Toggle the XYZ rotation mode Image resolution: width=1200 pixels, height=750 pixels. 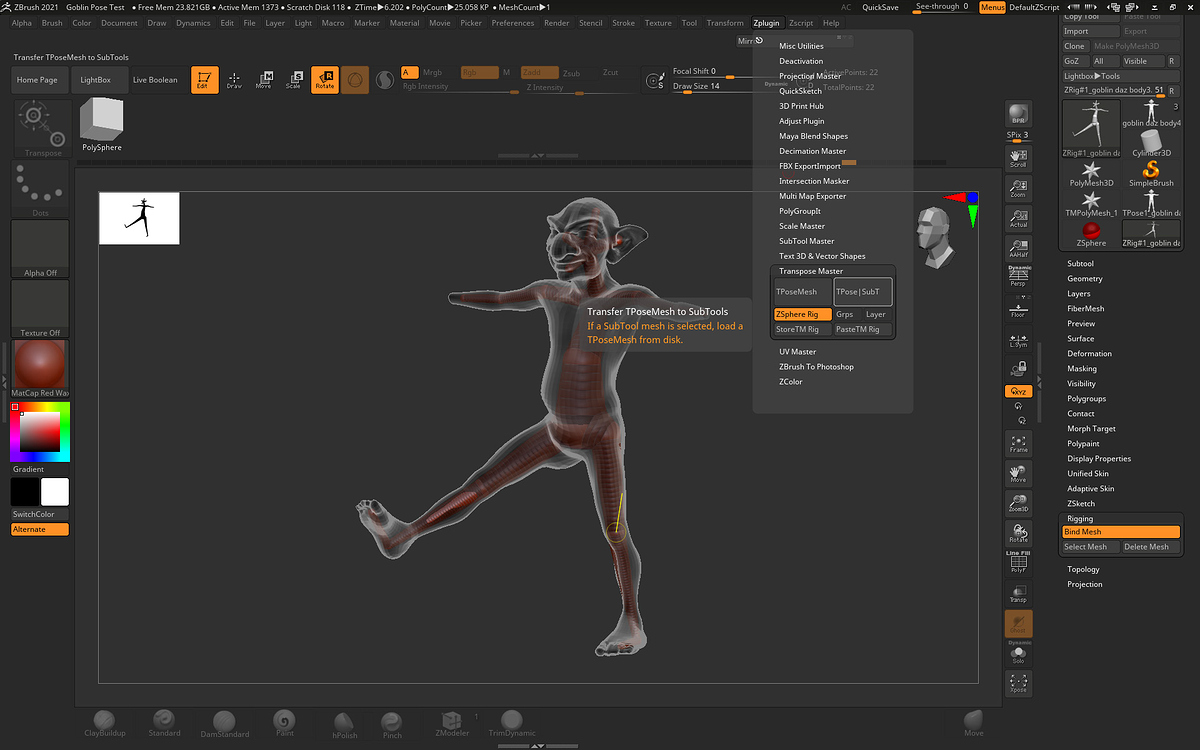[x=1018, y=391]
